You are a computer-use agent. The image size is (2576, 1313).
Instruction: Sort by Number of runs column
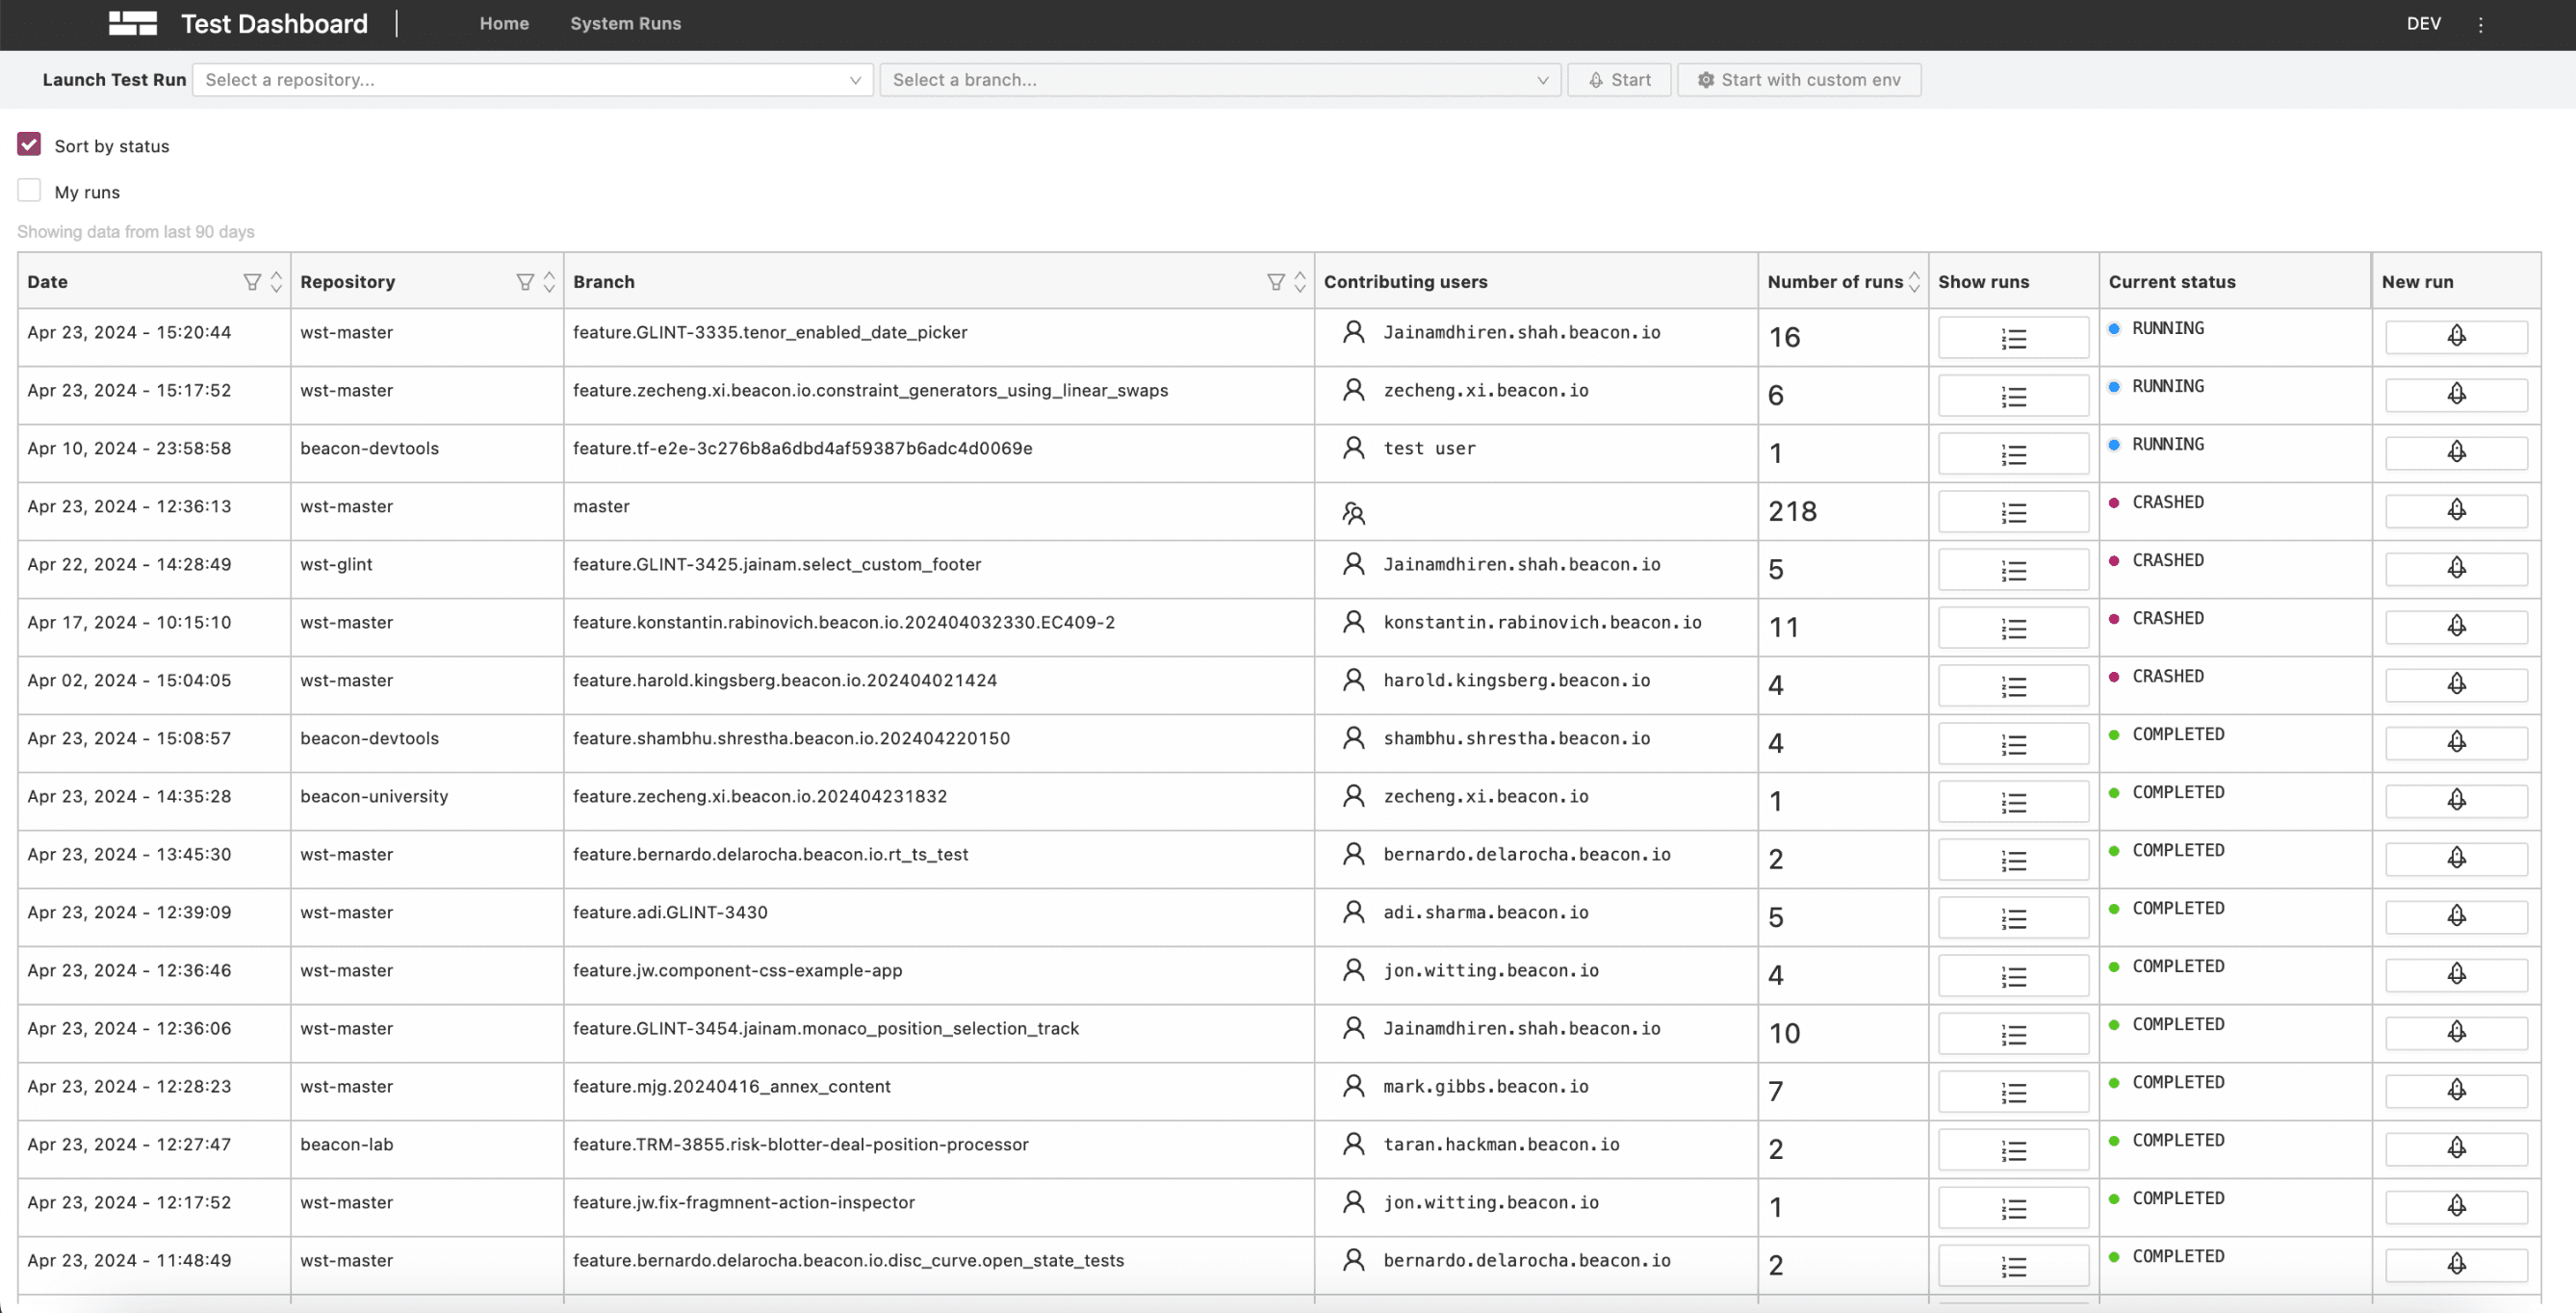[x=1913, y=282]
